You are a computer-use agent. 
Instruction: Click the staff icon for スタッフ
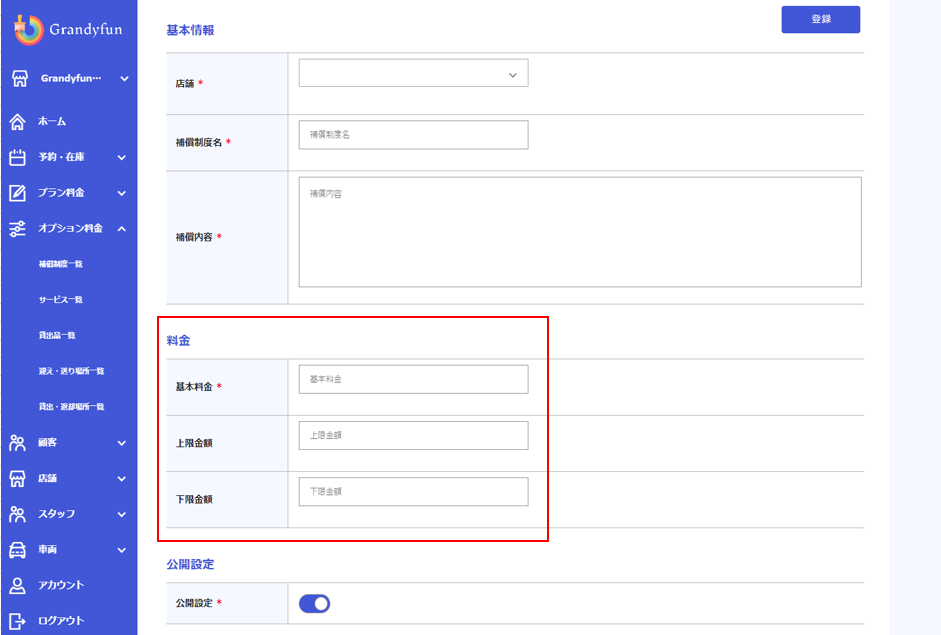pyautogui.click(x=17, y=514)
